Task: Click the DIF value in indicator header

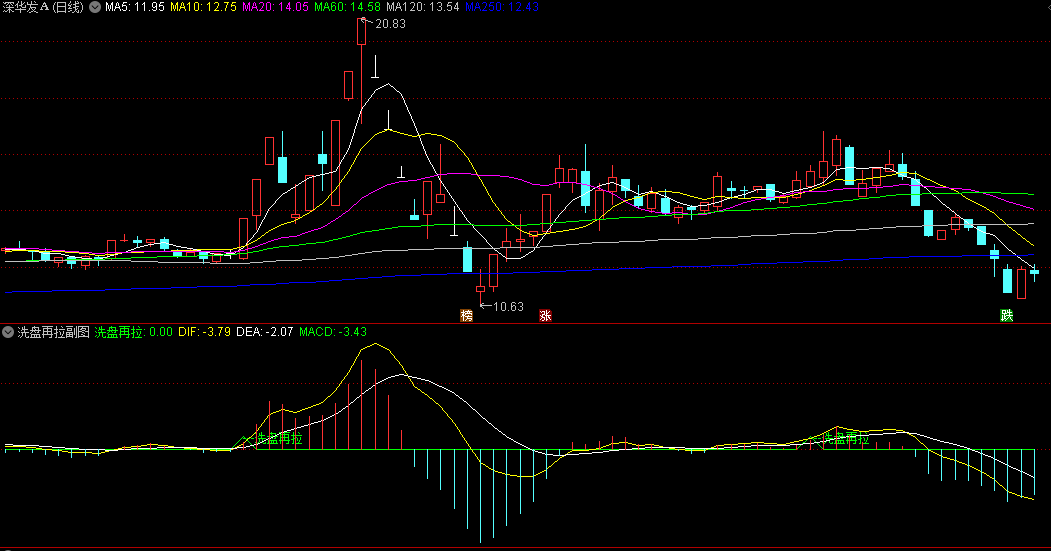Action: tap(204, 331)
